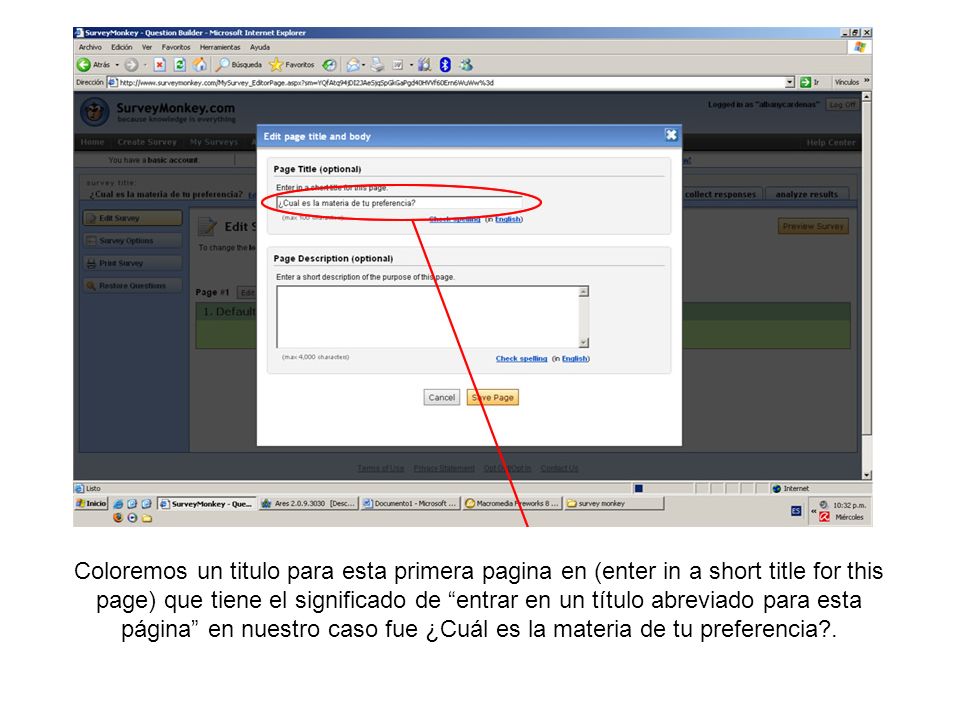The image size is (960, 720).
Task: Click Check spelling link under Page Description
Action: (522, 359)
